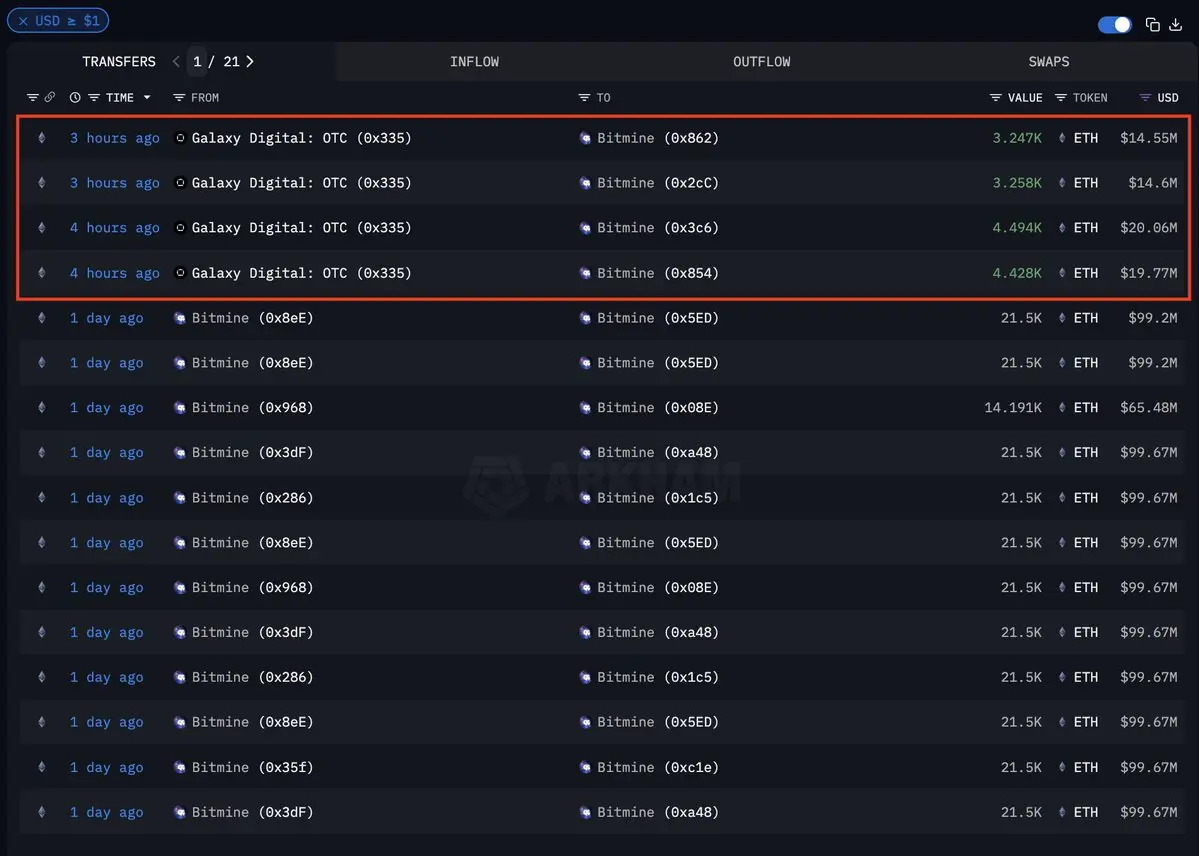
Task: Go to previous transfers page
Action: pos(176,61)
